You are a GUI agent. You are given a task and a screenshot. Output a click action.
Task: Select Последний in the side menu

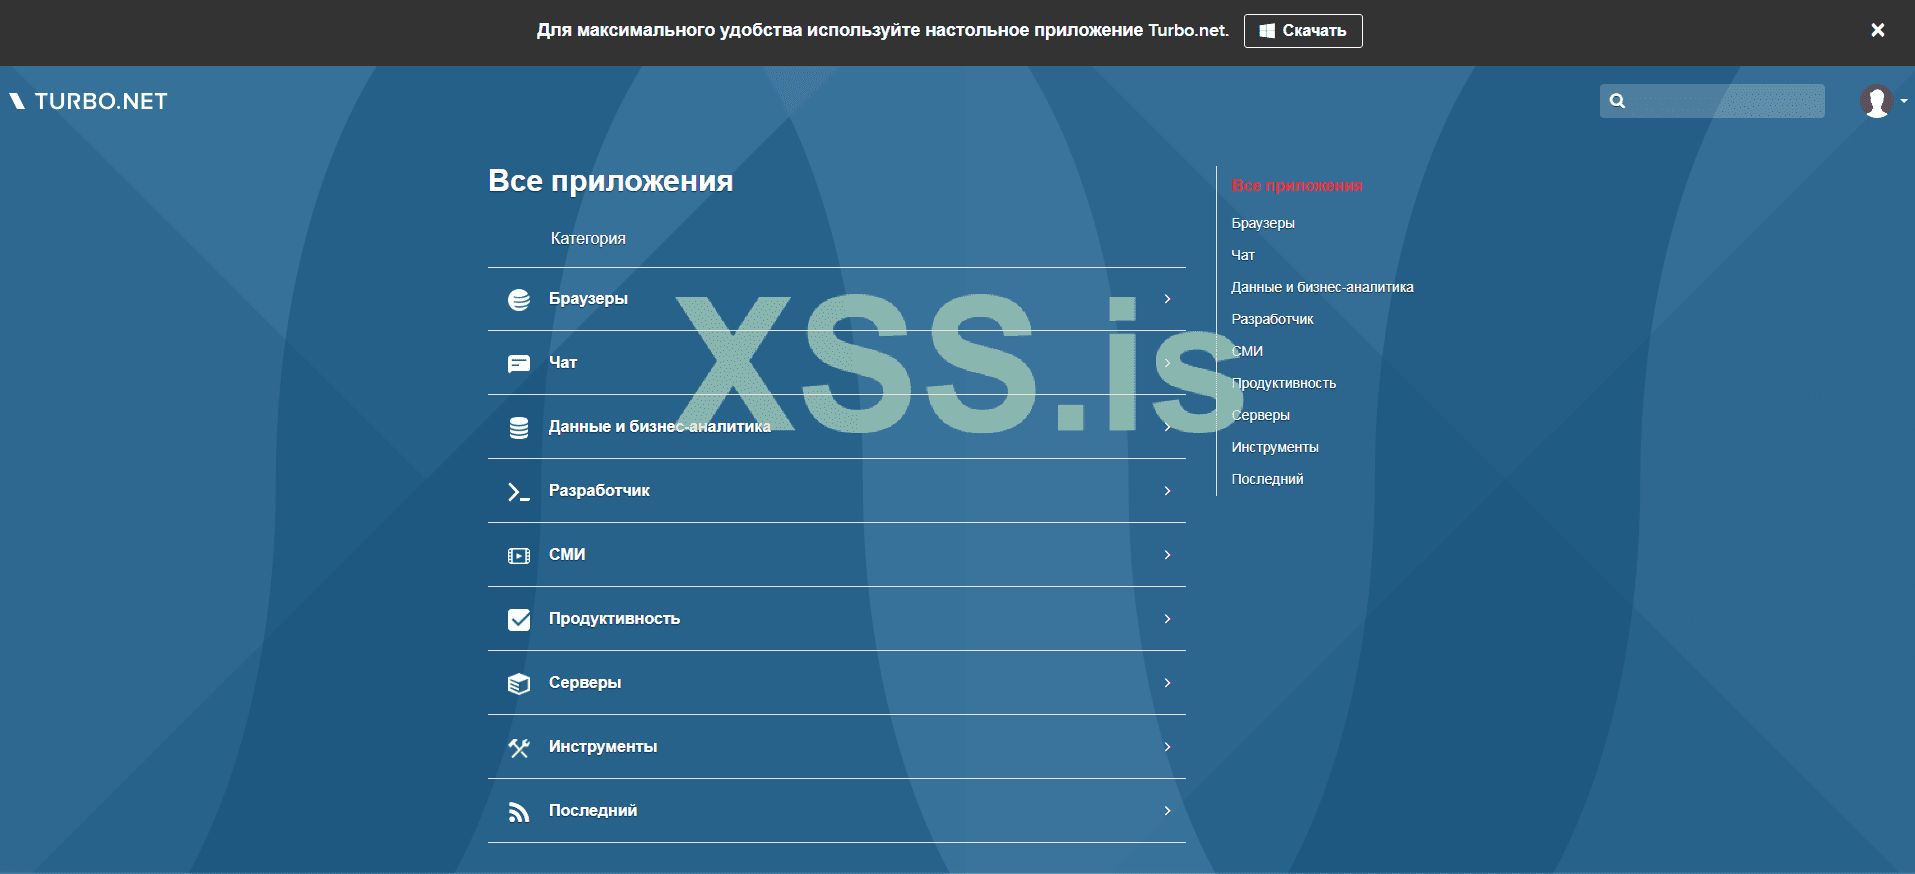pyautogui.click(x=1267, y=479)
